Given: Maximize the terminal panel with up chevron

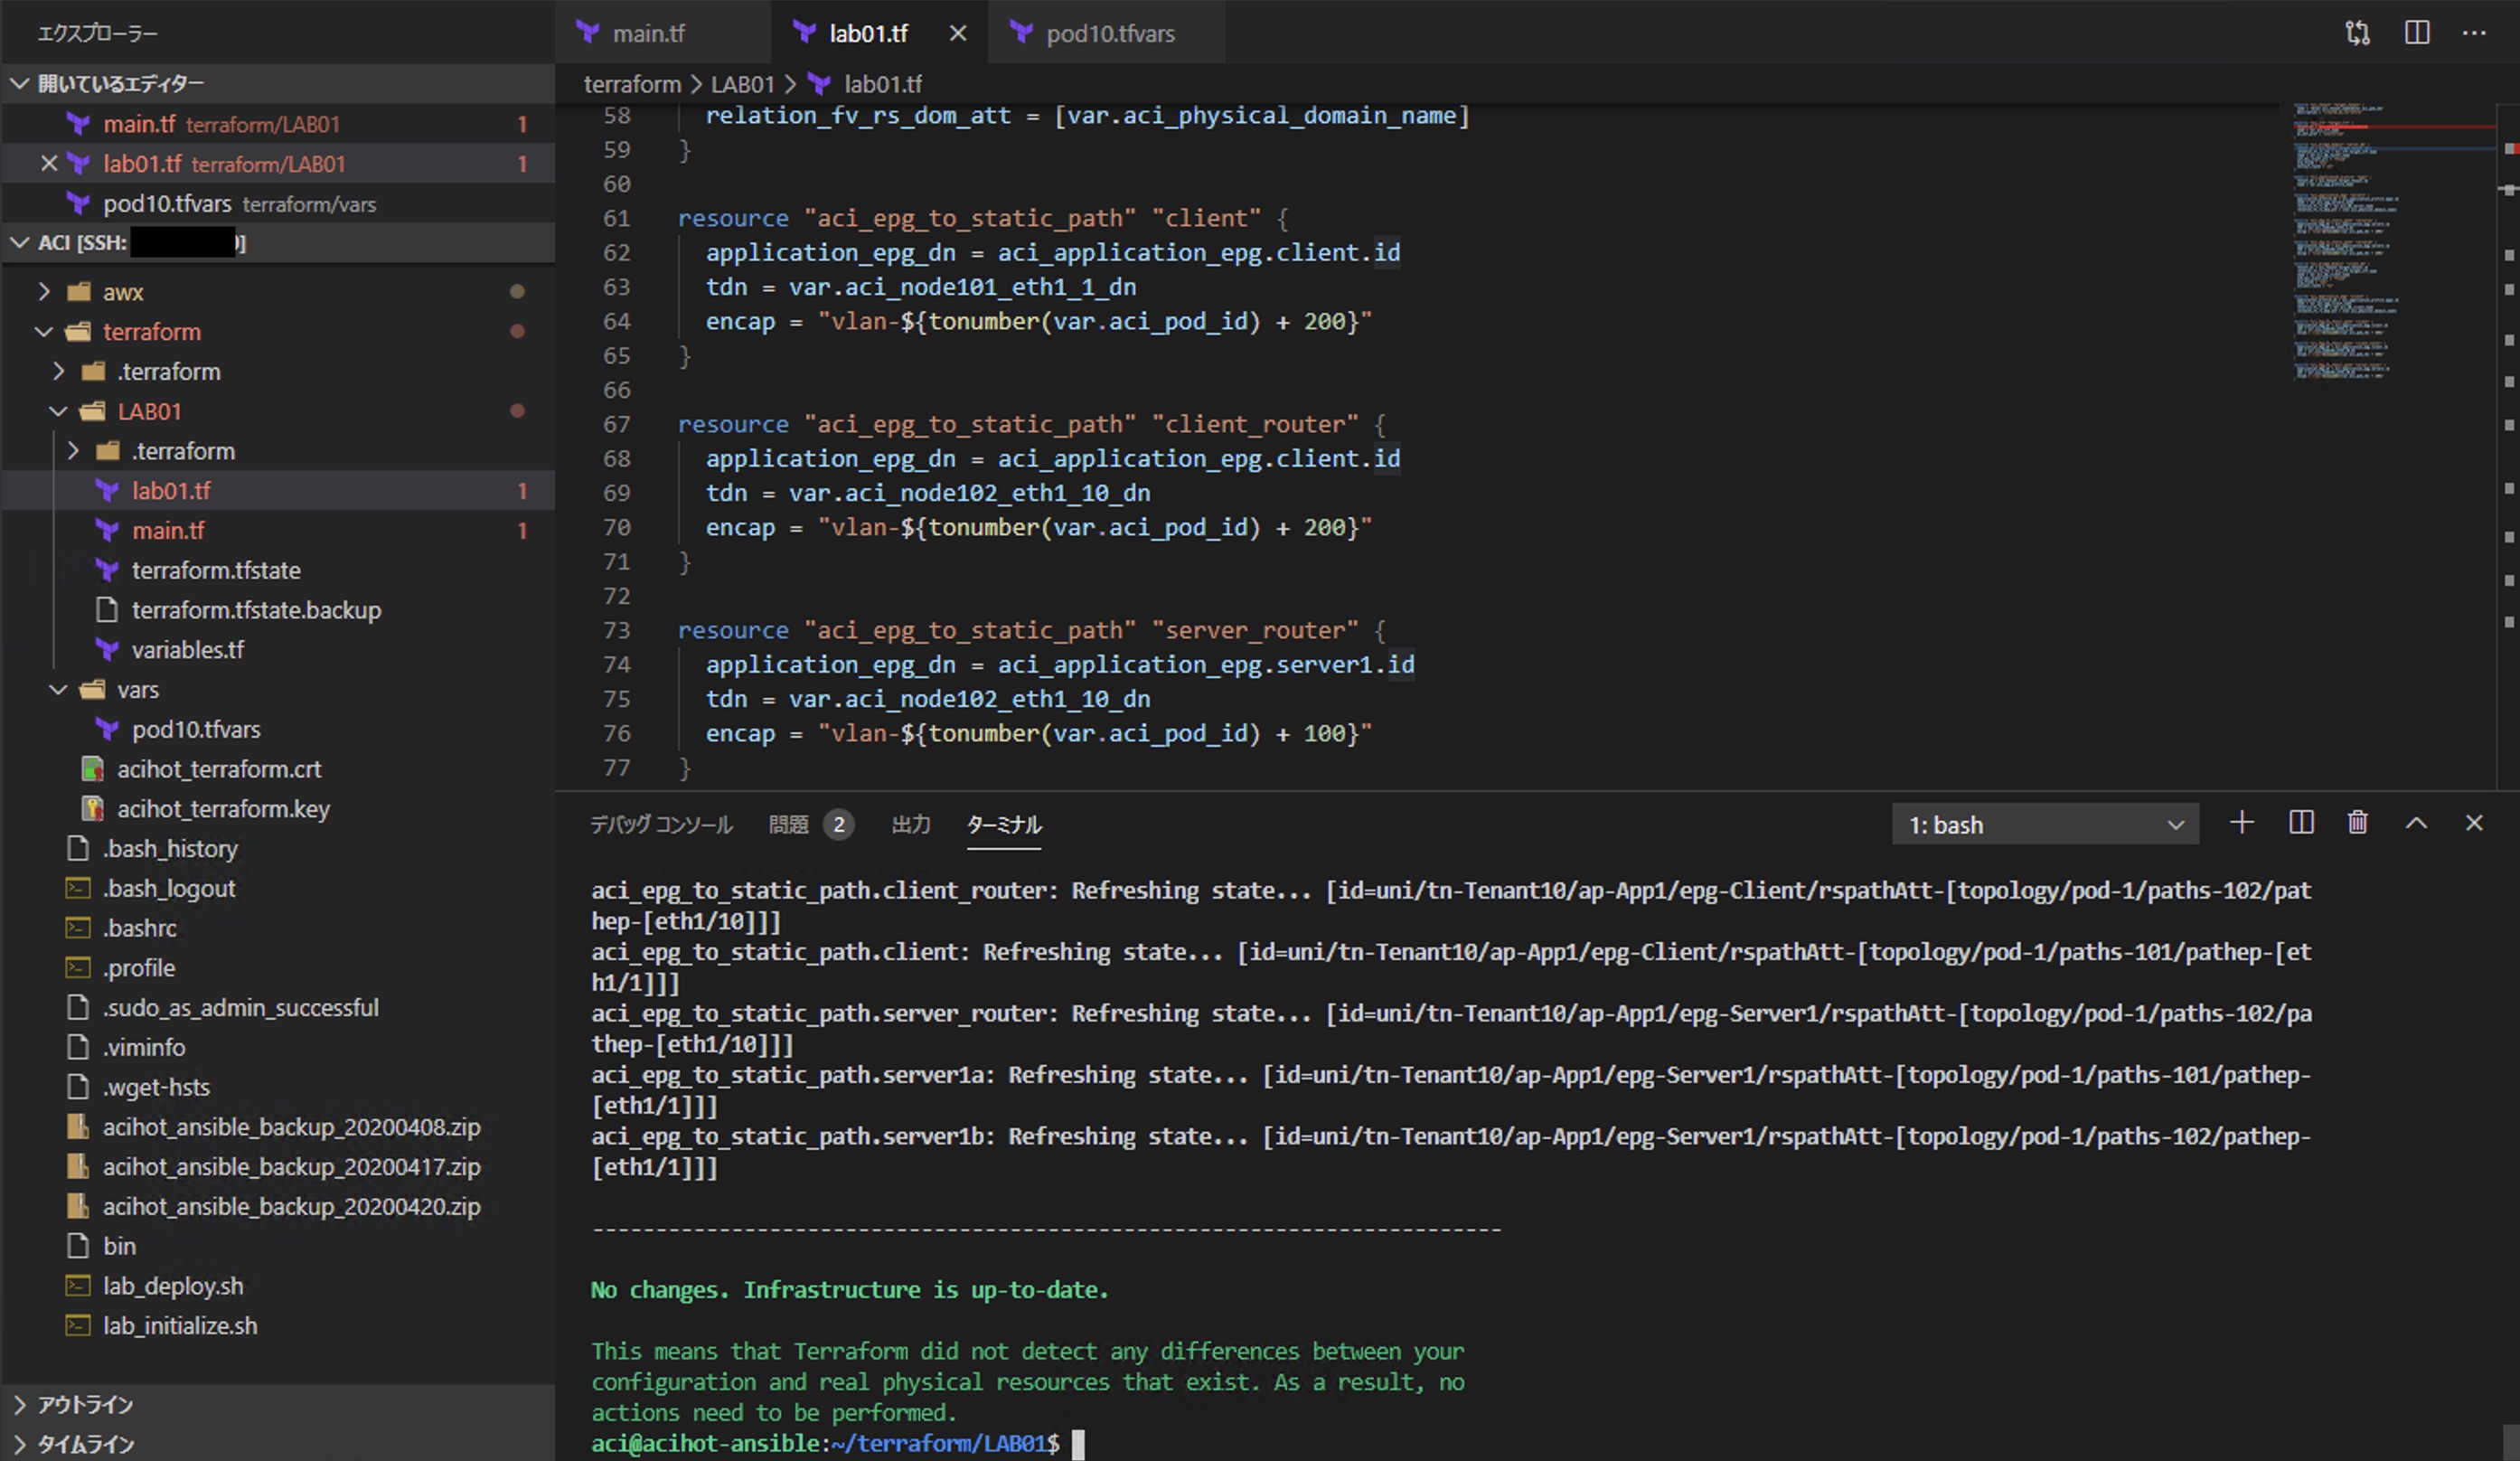Looking at the screenshot, I should 2416,823.
